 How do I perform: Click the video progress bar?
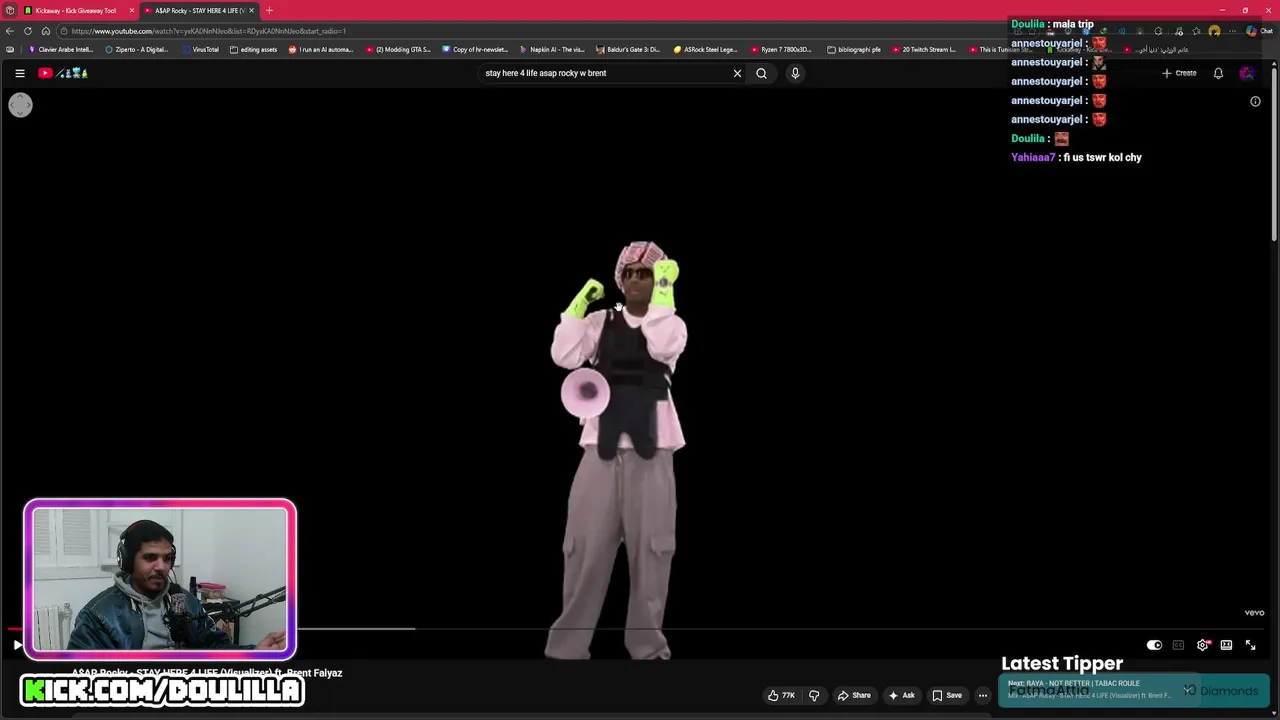[635, 629]
